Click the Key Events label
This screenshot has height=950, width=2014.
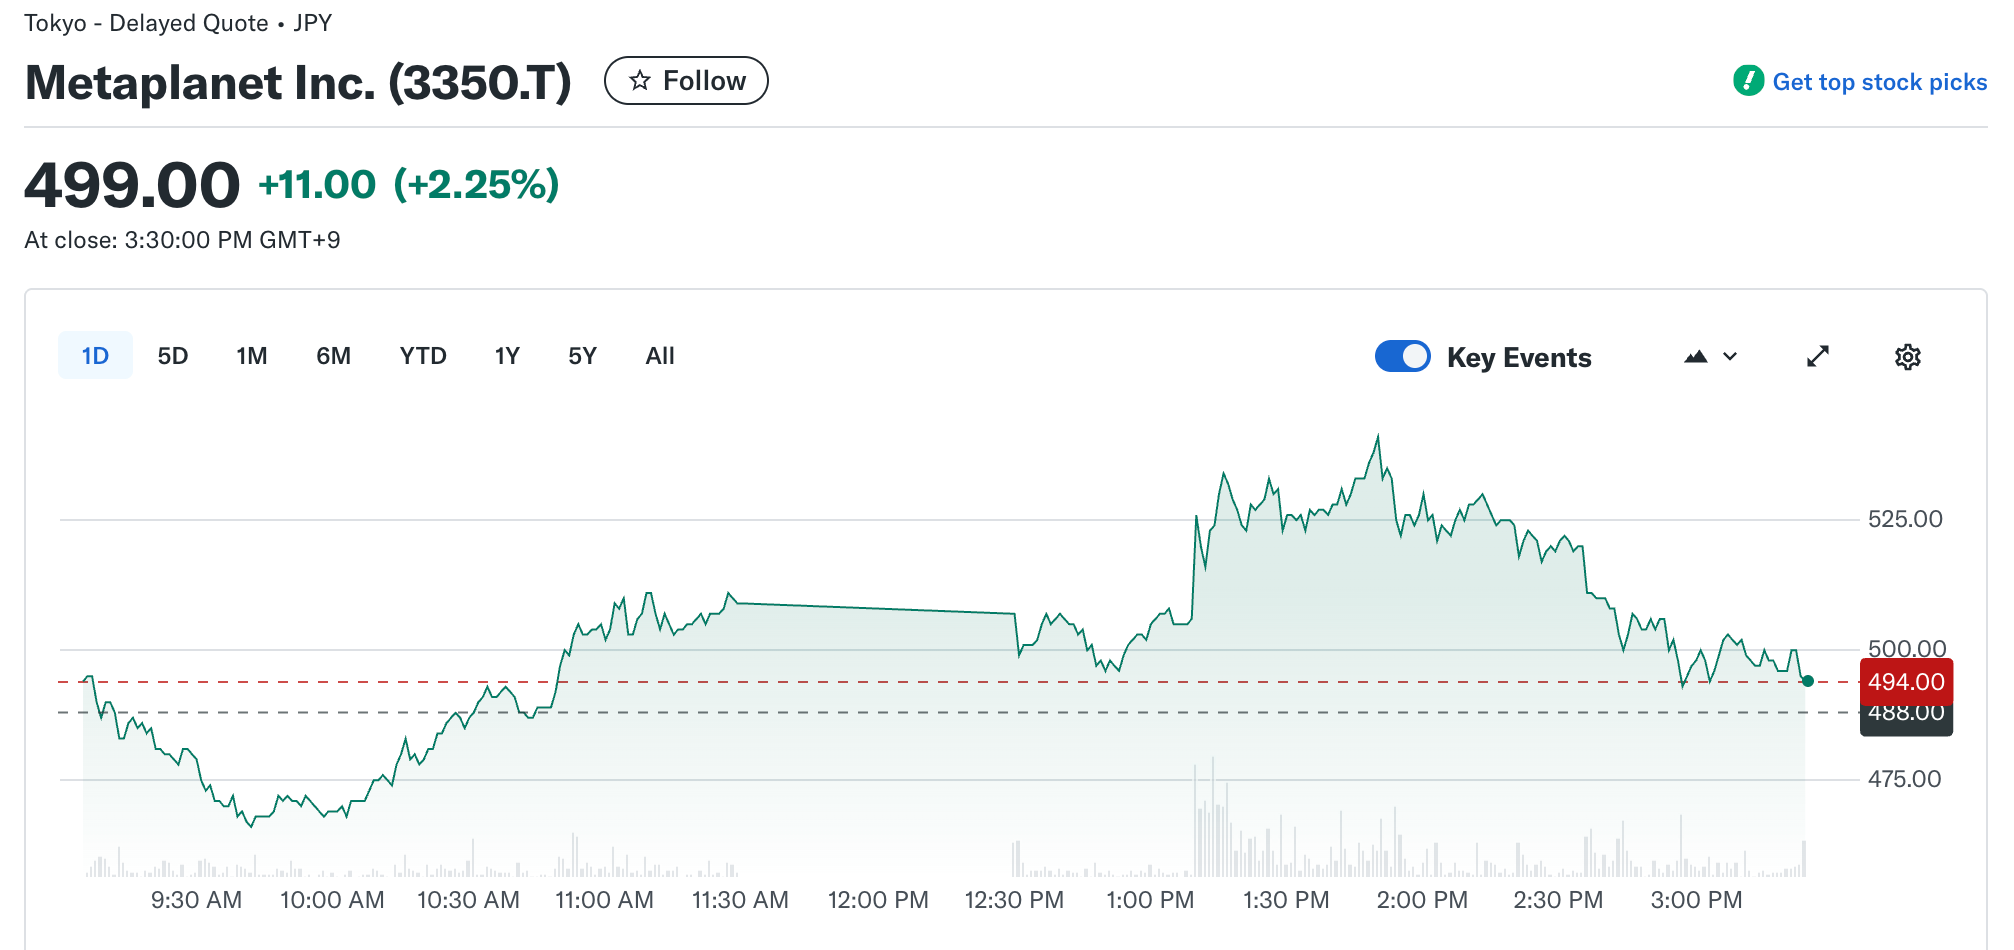(x=1518, y=358)
